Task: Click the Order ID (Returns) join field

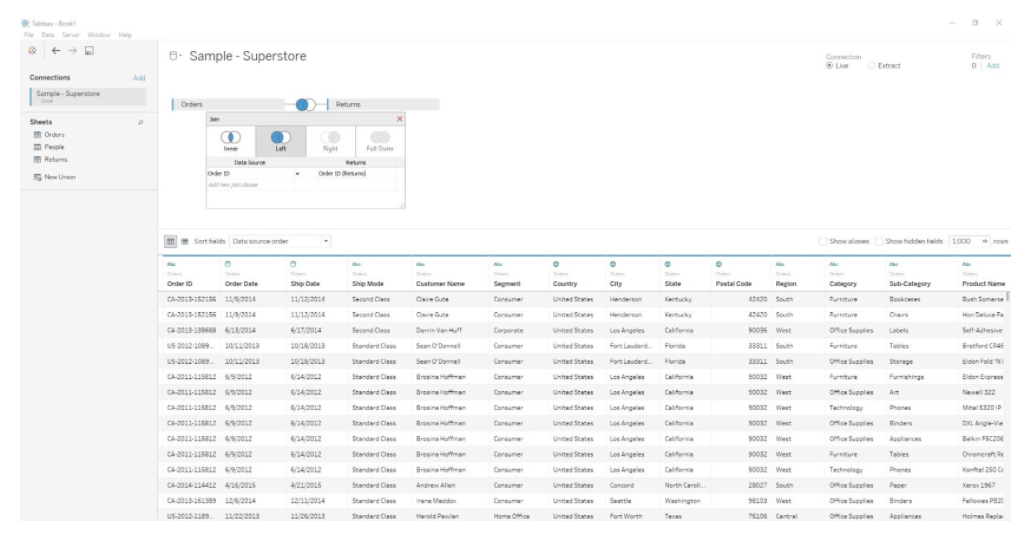Action: (355, 174)
